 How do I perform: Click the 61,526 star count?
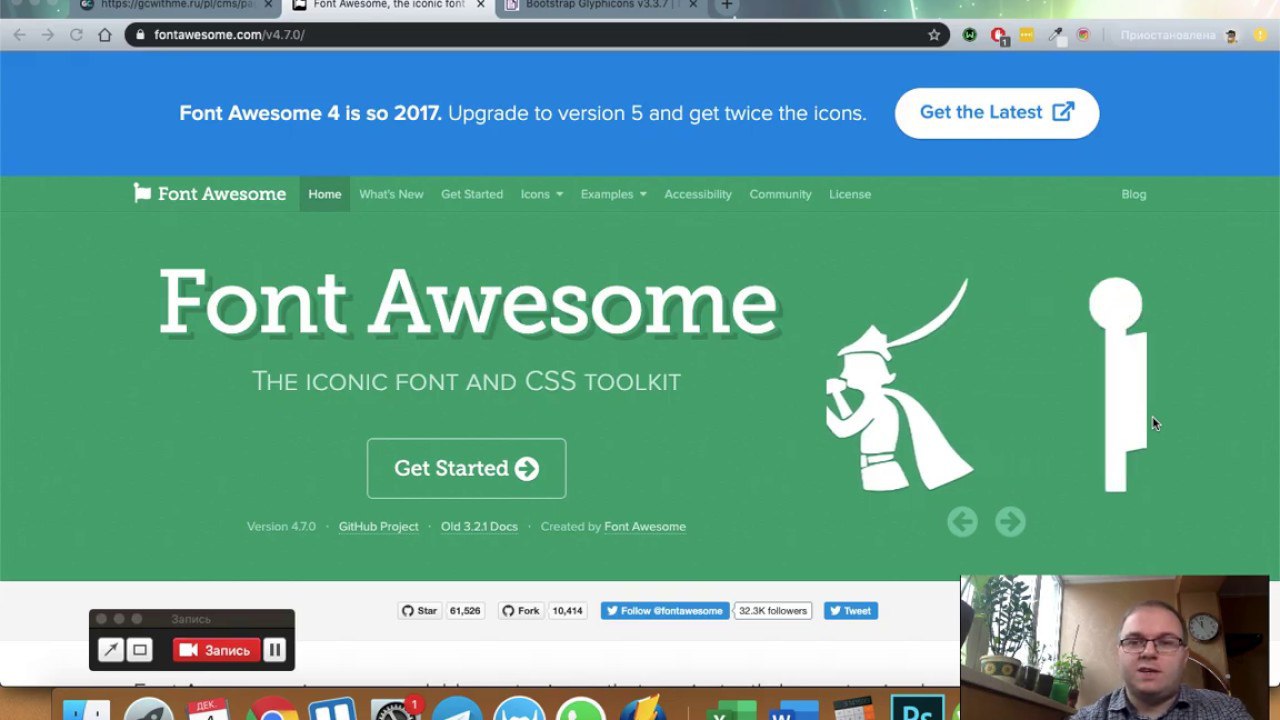click(x=465, y=611)
